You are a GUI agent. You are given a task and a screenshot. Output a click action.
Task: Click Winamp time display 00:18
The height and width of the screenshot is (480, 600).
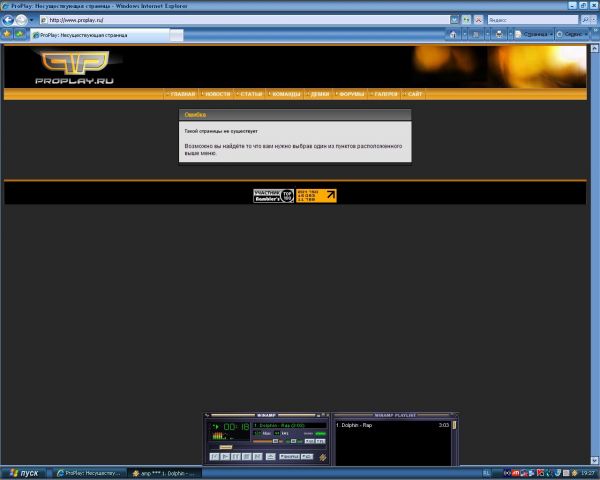(x=236, y=426)
